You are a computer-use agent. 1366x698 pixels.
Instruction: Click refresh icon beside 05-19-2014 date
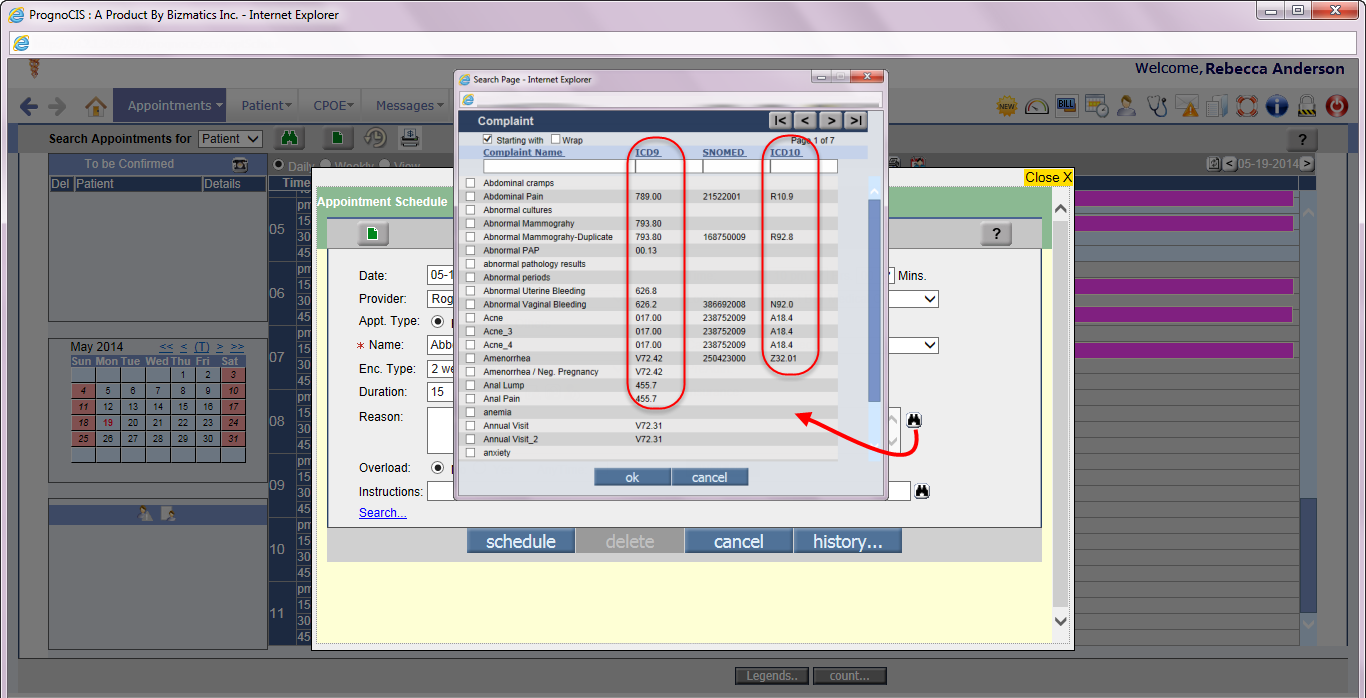tap(1213, 164)
